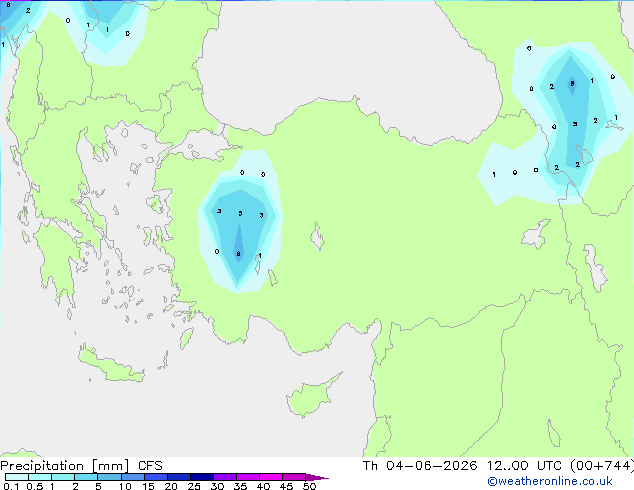The width and height of the screenshot is (634, 490).
Task: Select the 10–15 mm legend color box
Action: click(132, 477)
